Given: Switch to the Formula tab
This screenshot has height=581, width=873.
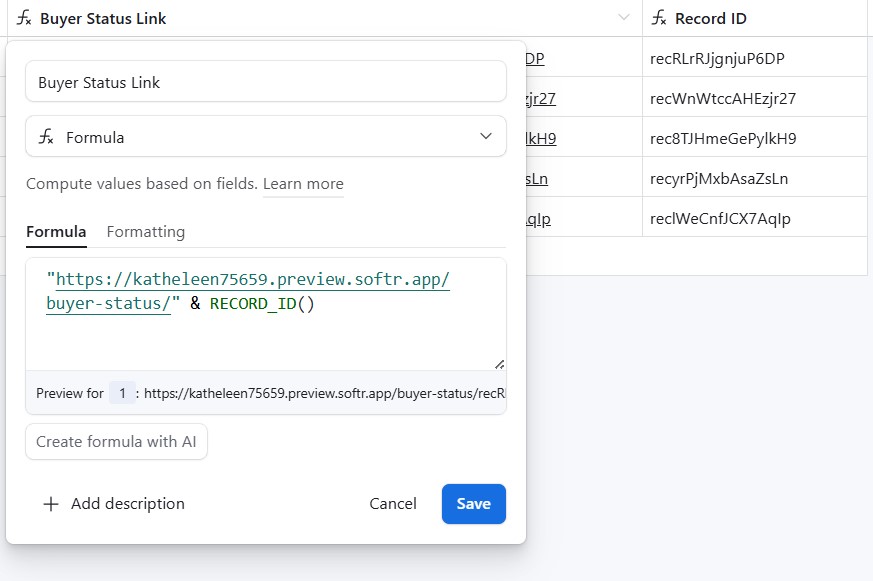Looking at the screenshot, I should pos(56,232).
